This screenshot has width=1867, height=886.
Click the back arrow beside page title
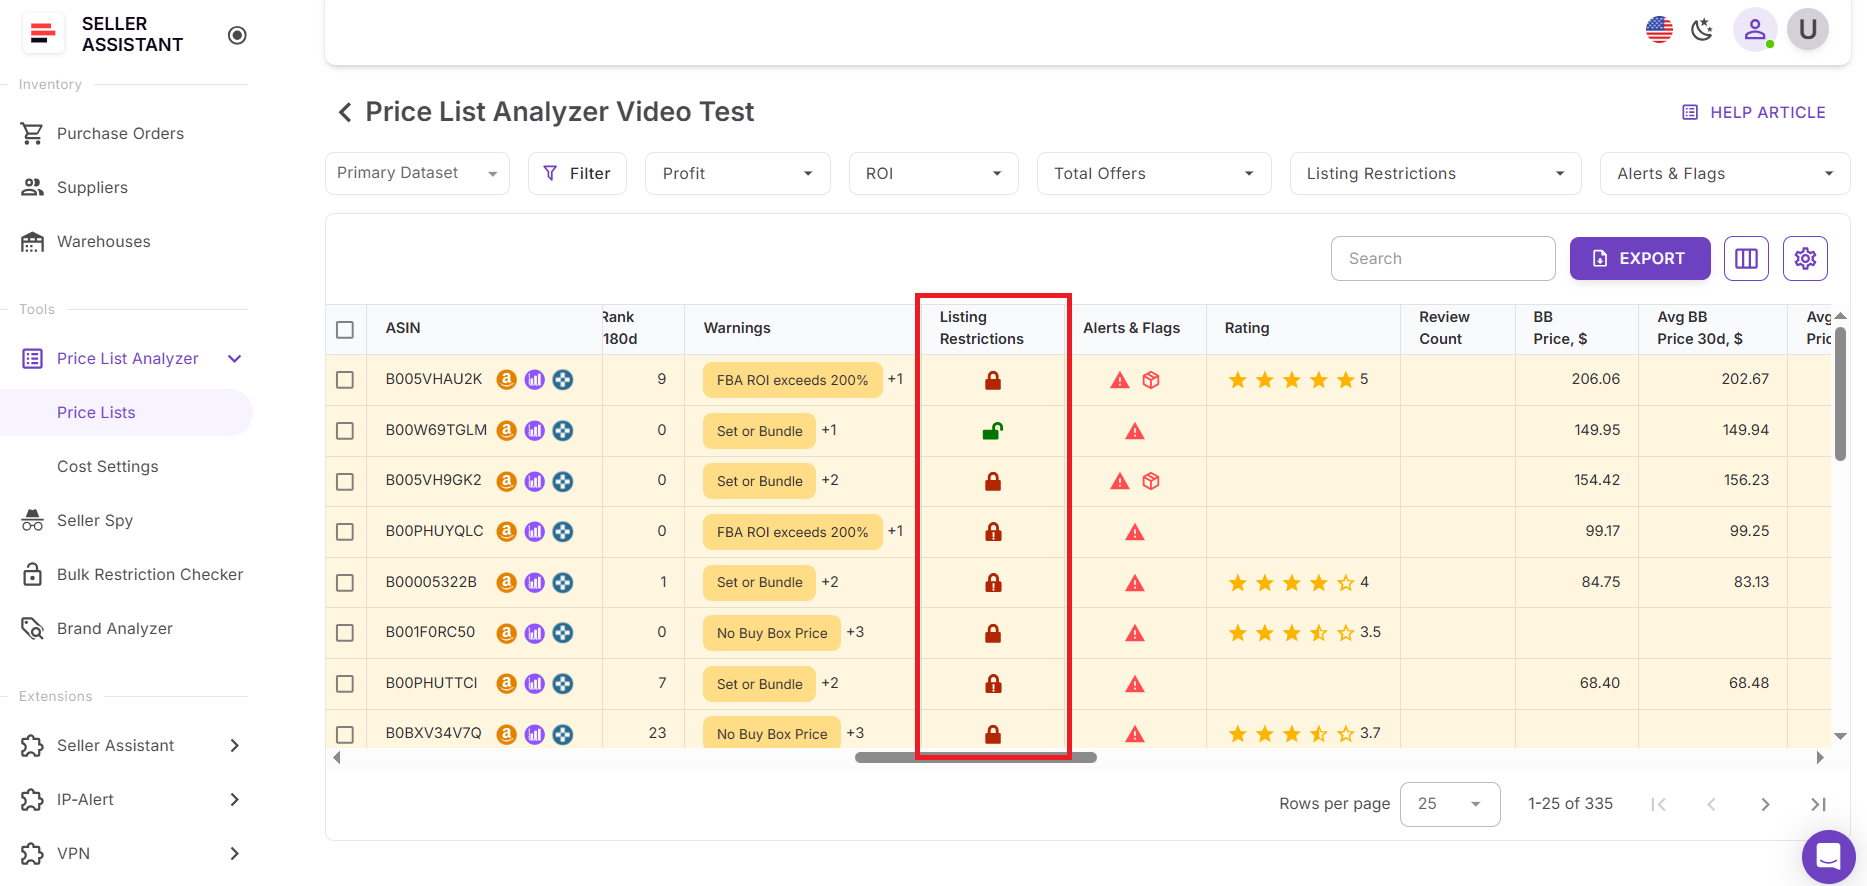pos(345,112)
